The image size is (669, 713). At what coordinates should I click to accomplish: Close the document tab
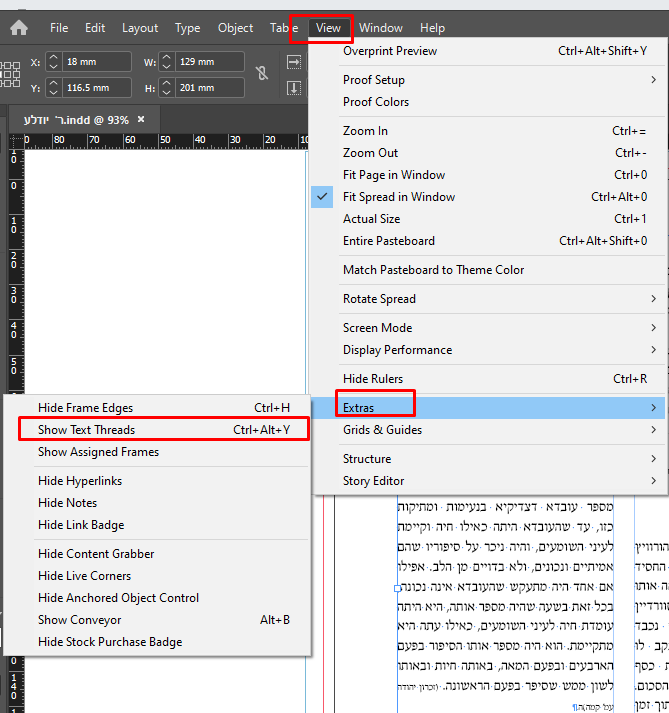click(x=141, y=119)
